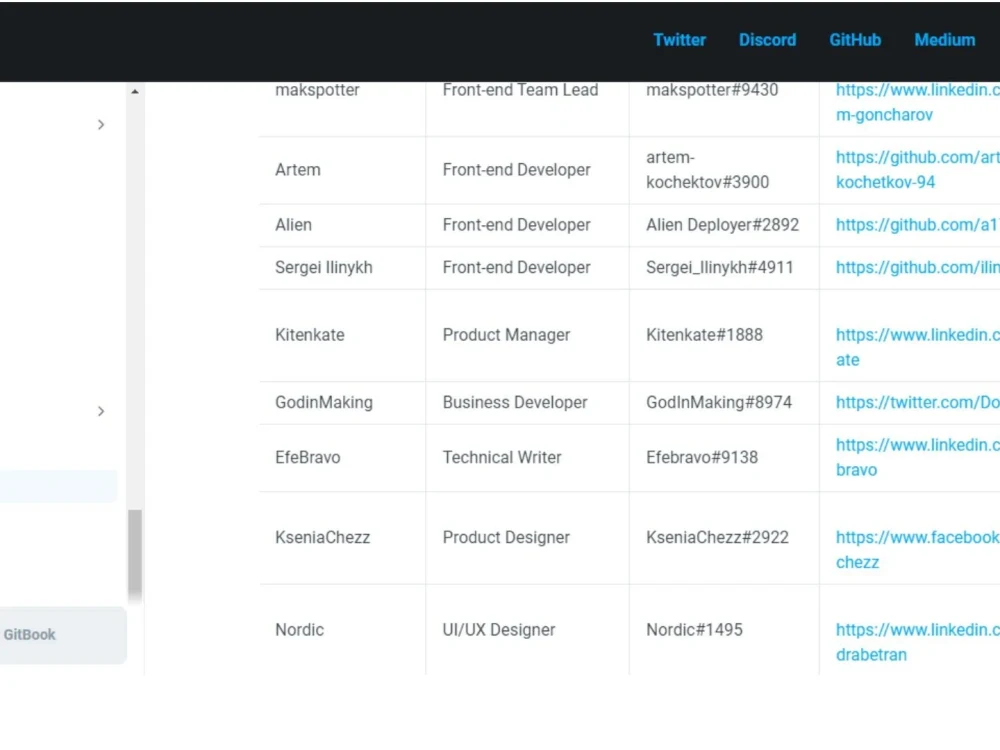Open Kitenkate's LinkedIn profile link
The width and height of the screenshot is (1000, 750).
coord(918,347)
